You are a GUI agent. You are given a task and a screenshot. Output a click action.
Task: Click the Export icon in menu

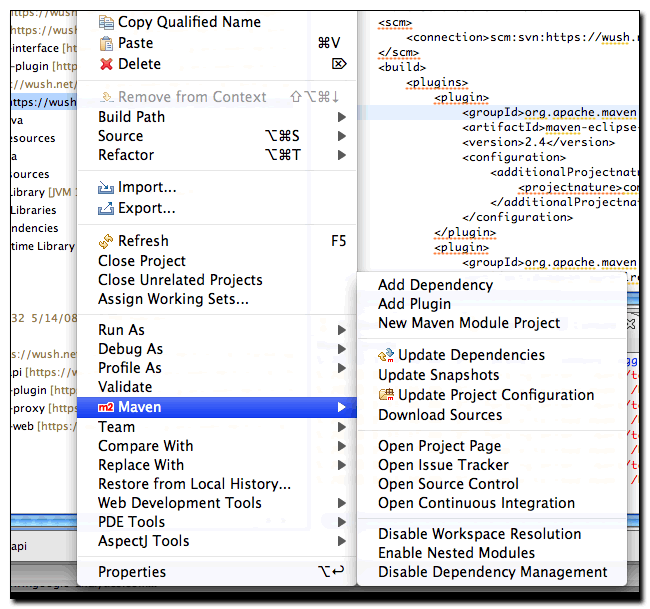pos(106,209)
